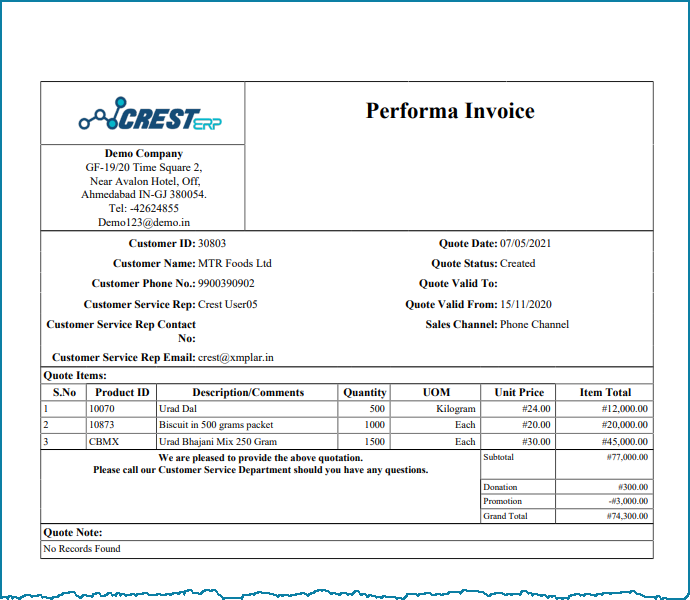Click the Quote Valid To label
690x600 pixels.
(458, 283)
